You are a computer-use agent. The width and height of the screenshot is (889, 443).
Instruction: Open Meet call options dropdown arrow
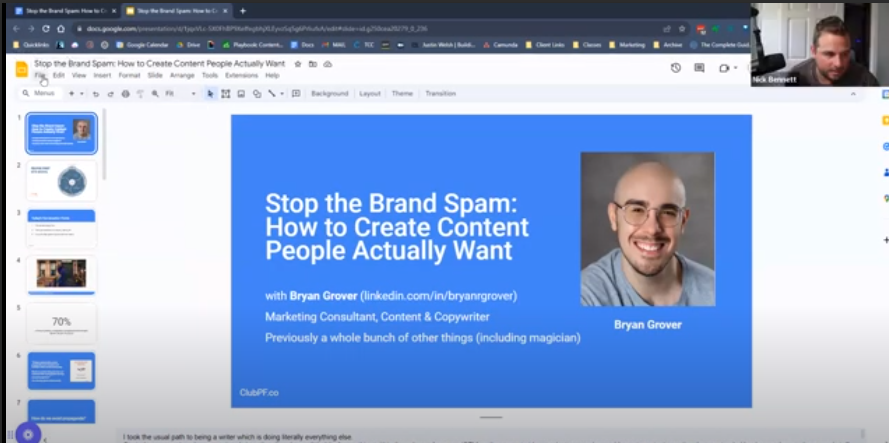[x=735, y=68]
